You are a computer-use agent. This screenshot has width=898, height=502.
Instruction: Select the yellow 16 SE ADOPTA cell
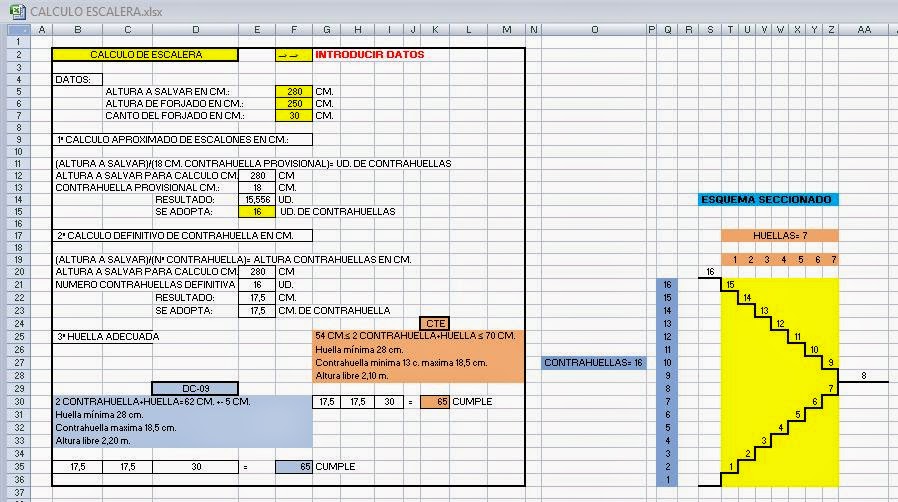point(257,212)
